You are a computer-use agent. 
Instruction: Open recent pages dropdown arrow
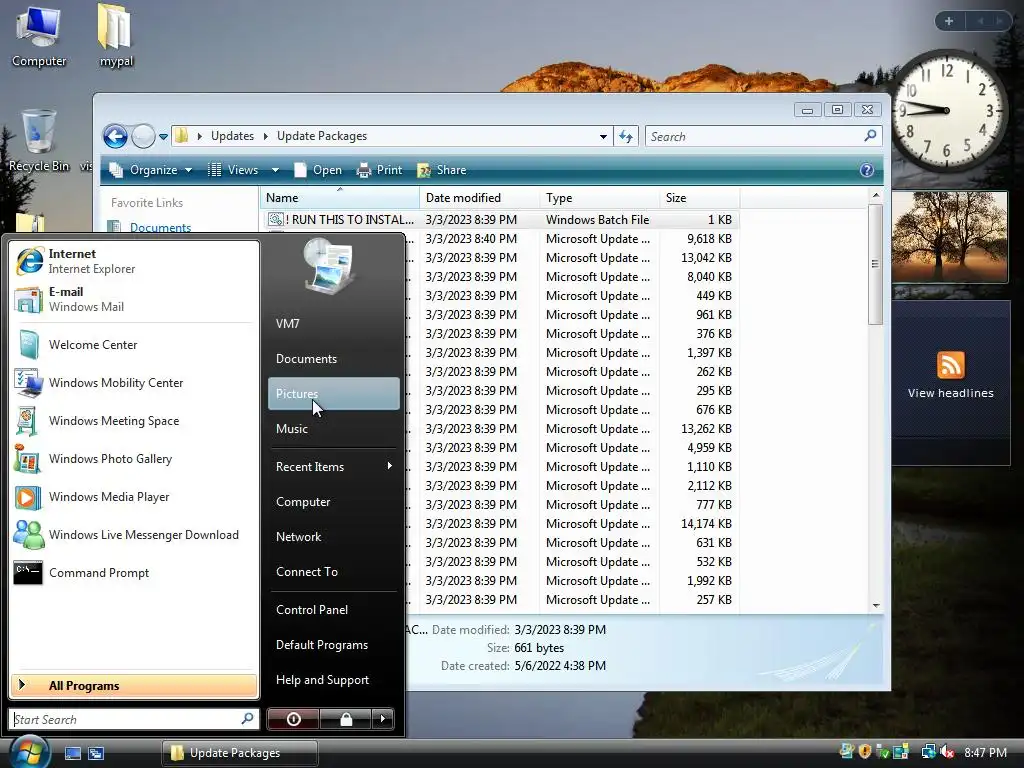[x=163, y=136]
